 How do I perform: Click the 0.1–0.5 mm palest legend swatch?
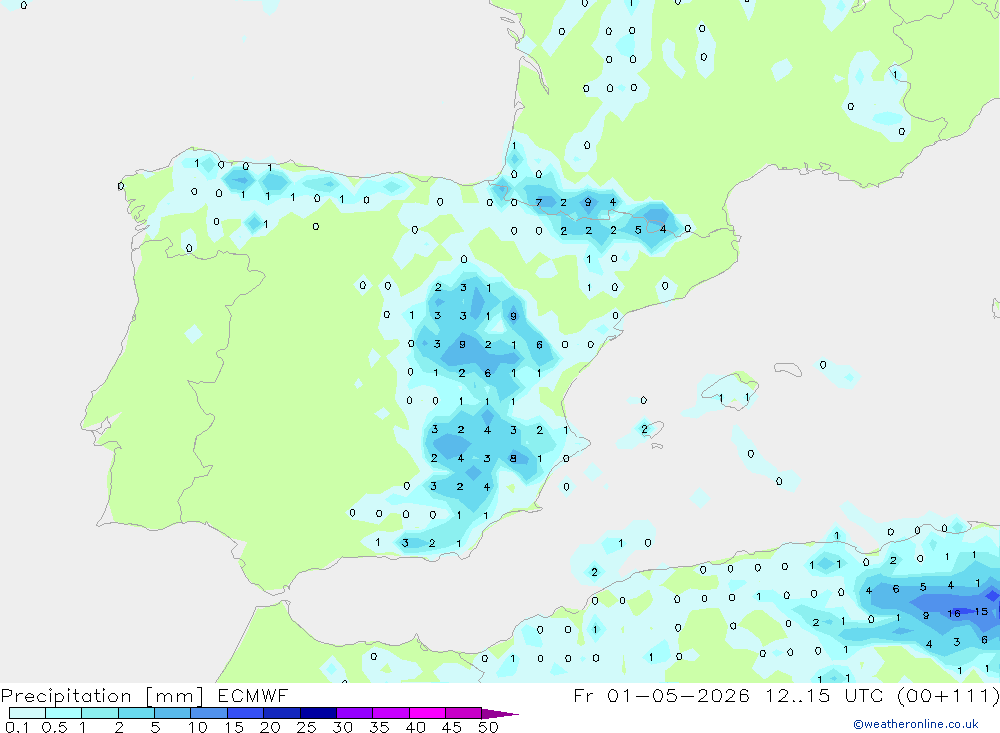(x=27, y=713)
